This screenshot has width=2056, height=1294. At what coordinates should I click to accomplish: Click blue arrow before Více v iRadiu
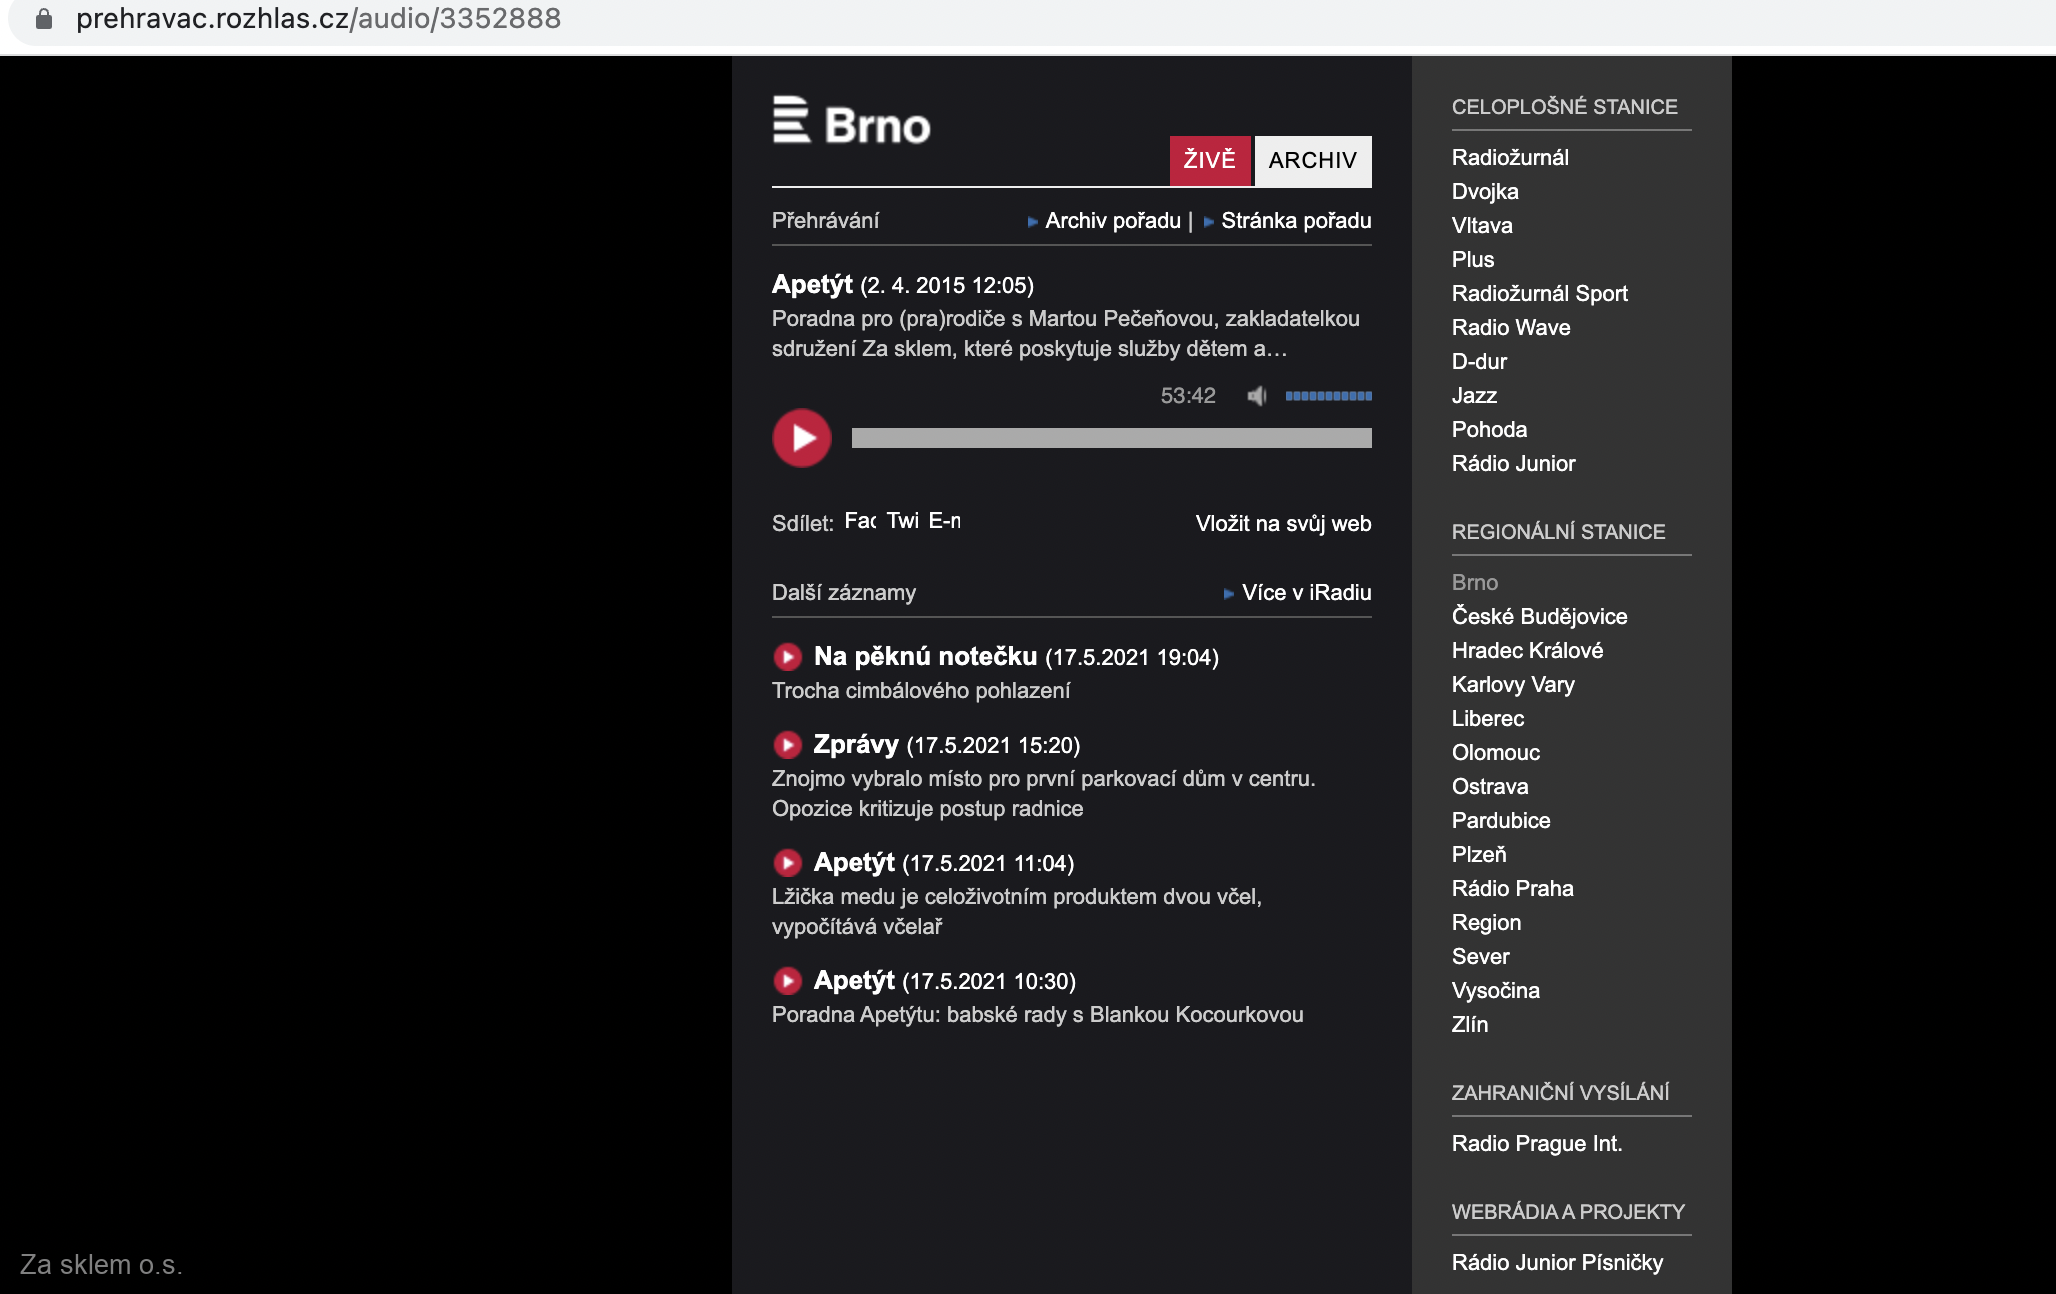(x=1229, y=594)
